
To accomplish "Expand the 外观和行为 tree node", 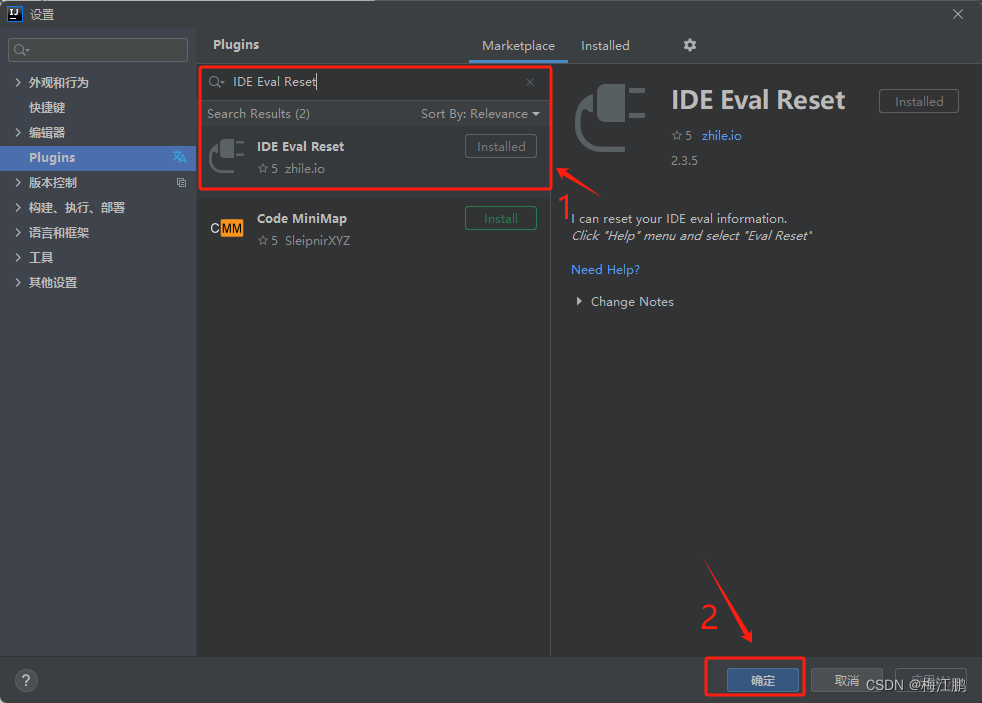I will click(x=18, y=82).
